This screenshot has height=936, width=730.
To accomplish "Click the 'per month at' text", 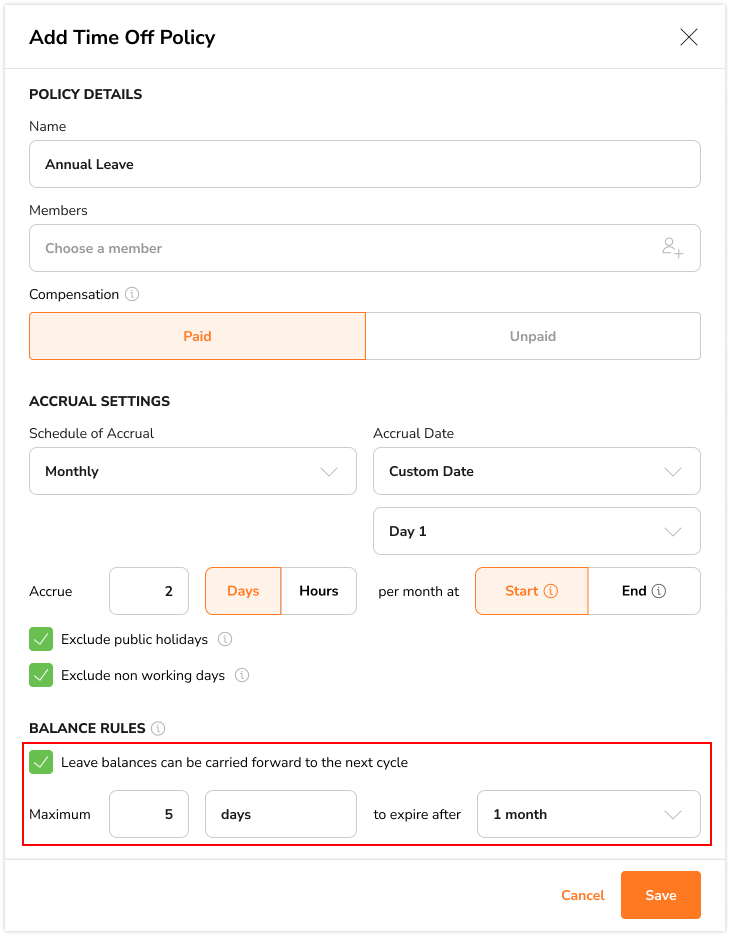I will coord(418,592).
